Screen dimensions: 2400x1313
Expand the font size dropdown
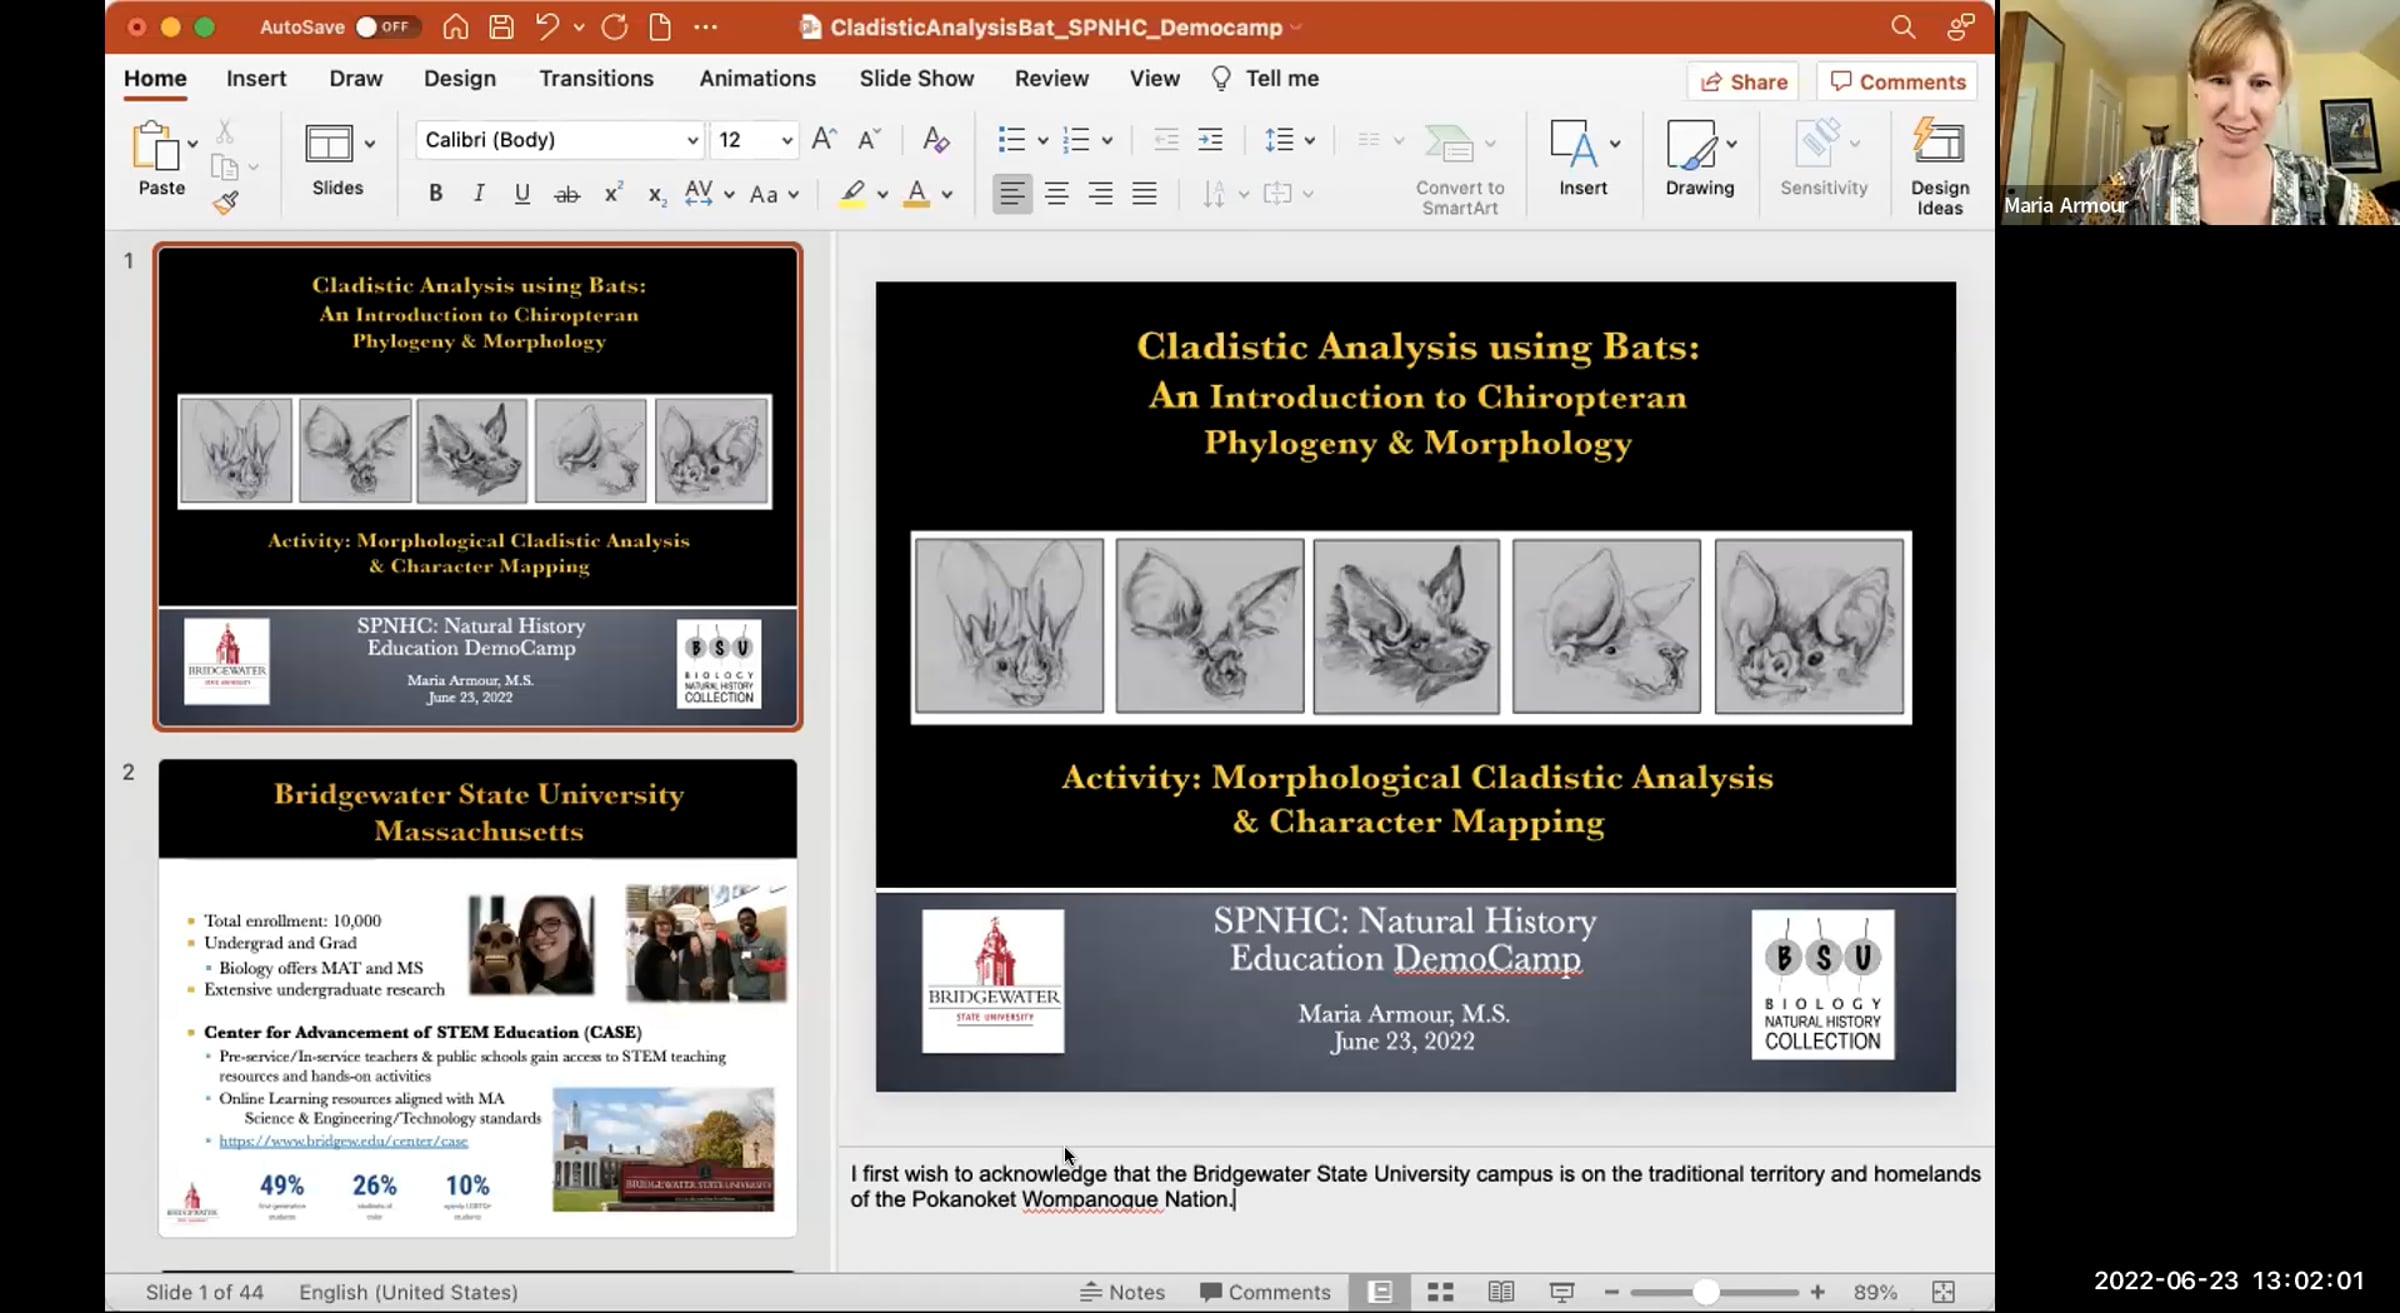point(787,140)
